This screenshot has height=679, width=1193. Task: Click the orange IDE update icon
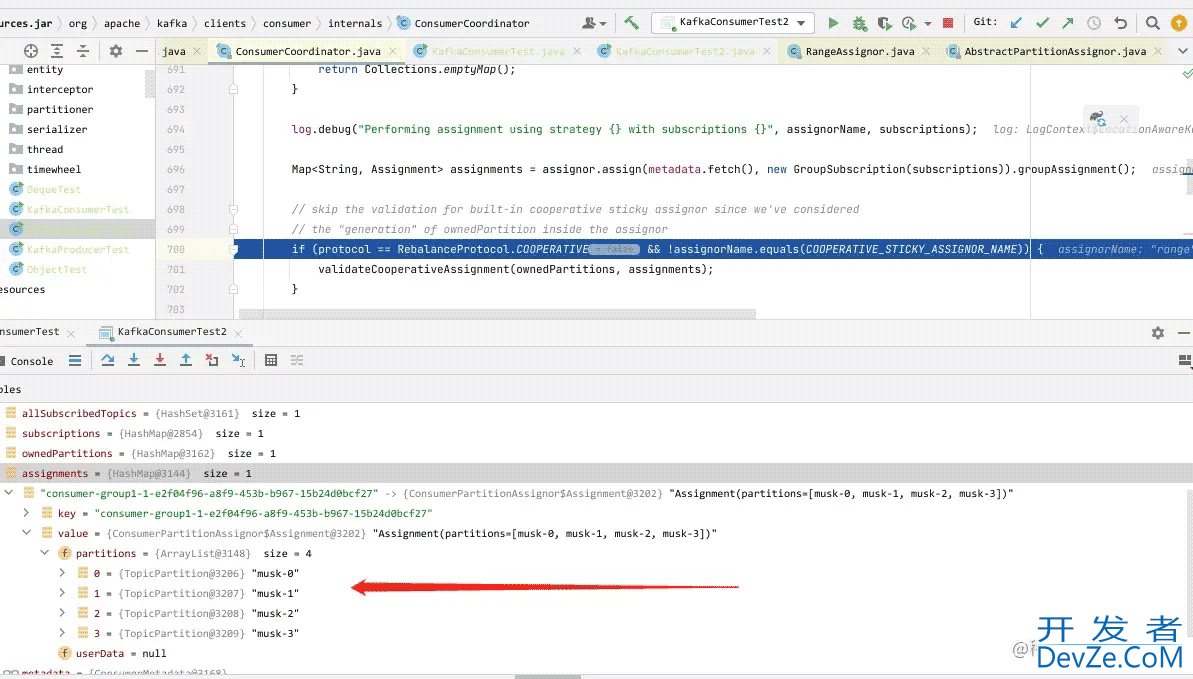click(x=1179, y=23)
